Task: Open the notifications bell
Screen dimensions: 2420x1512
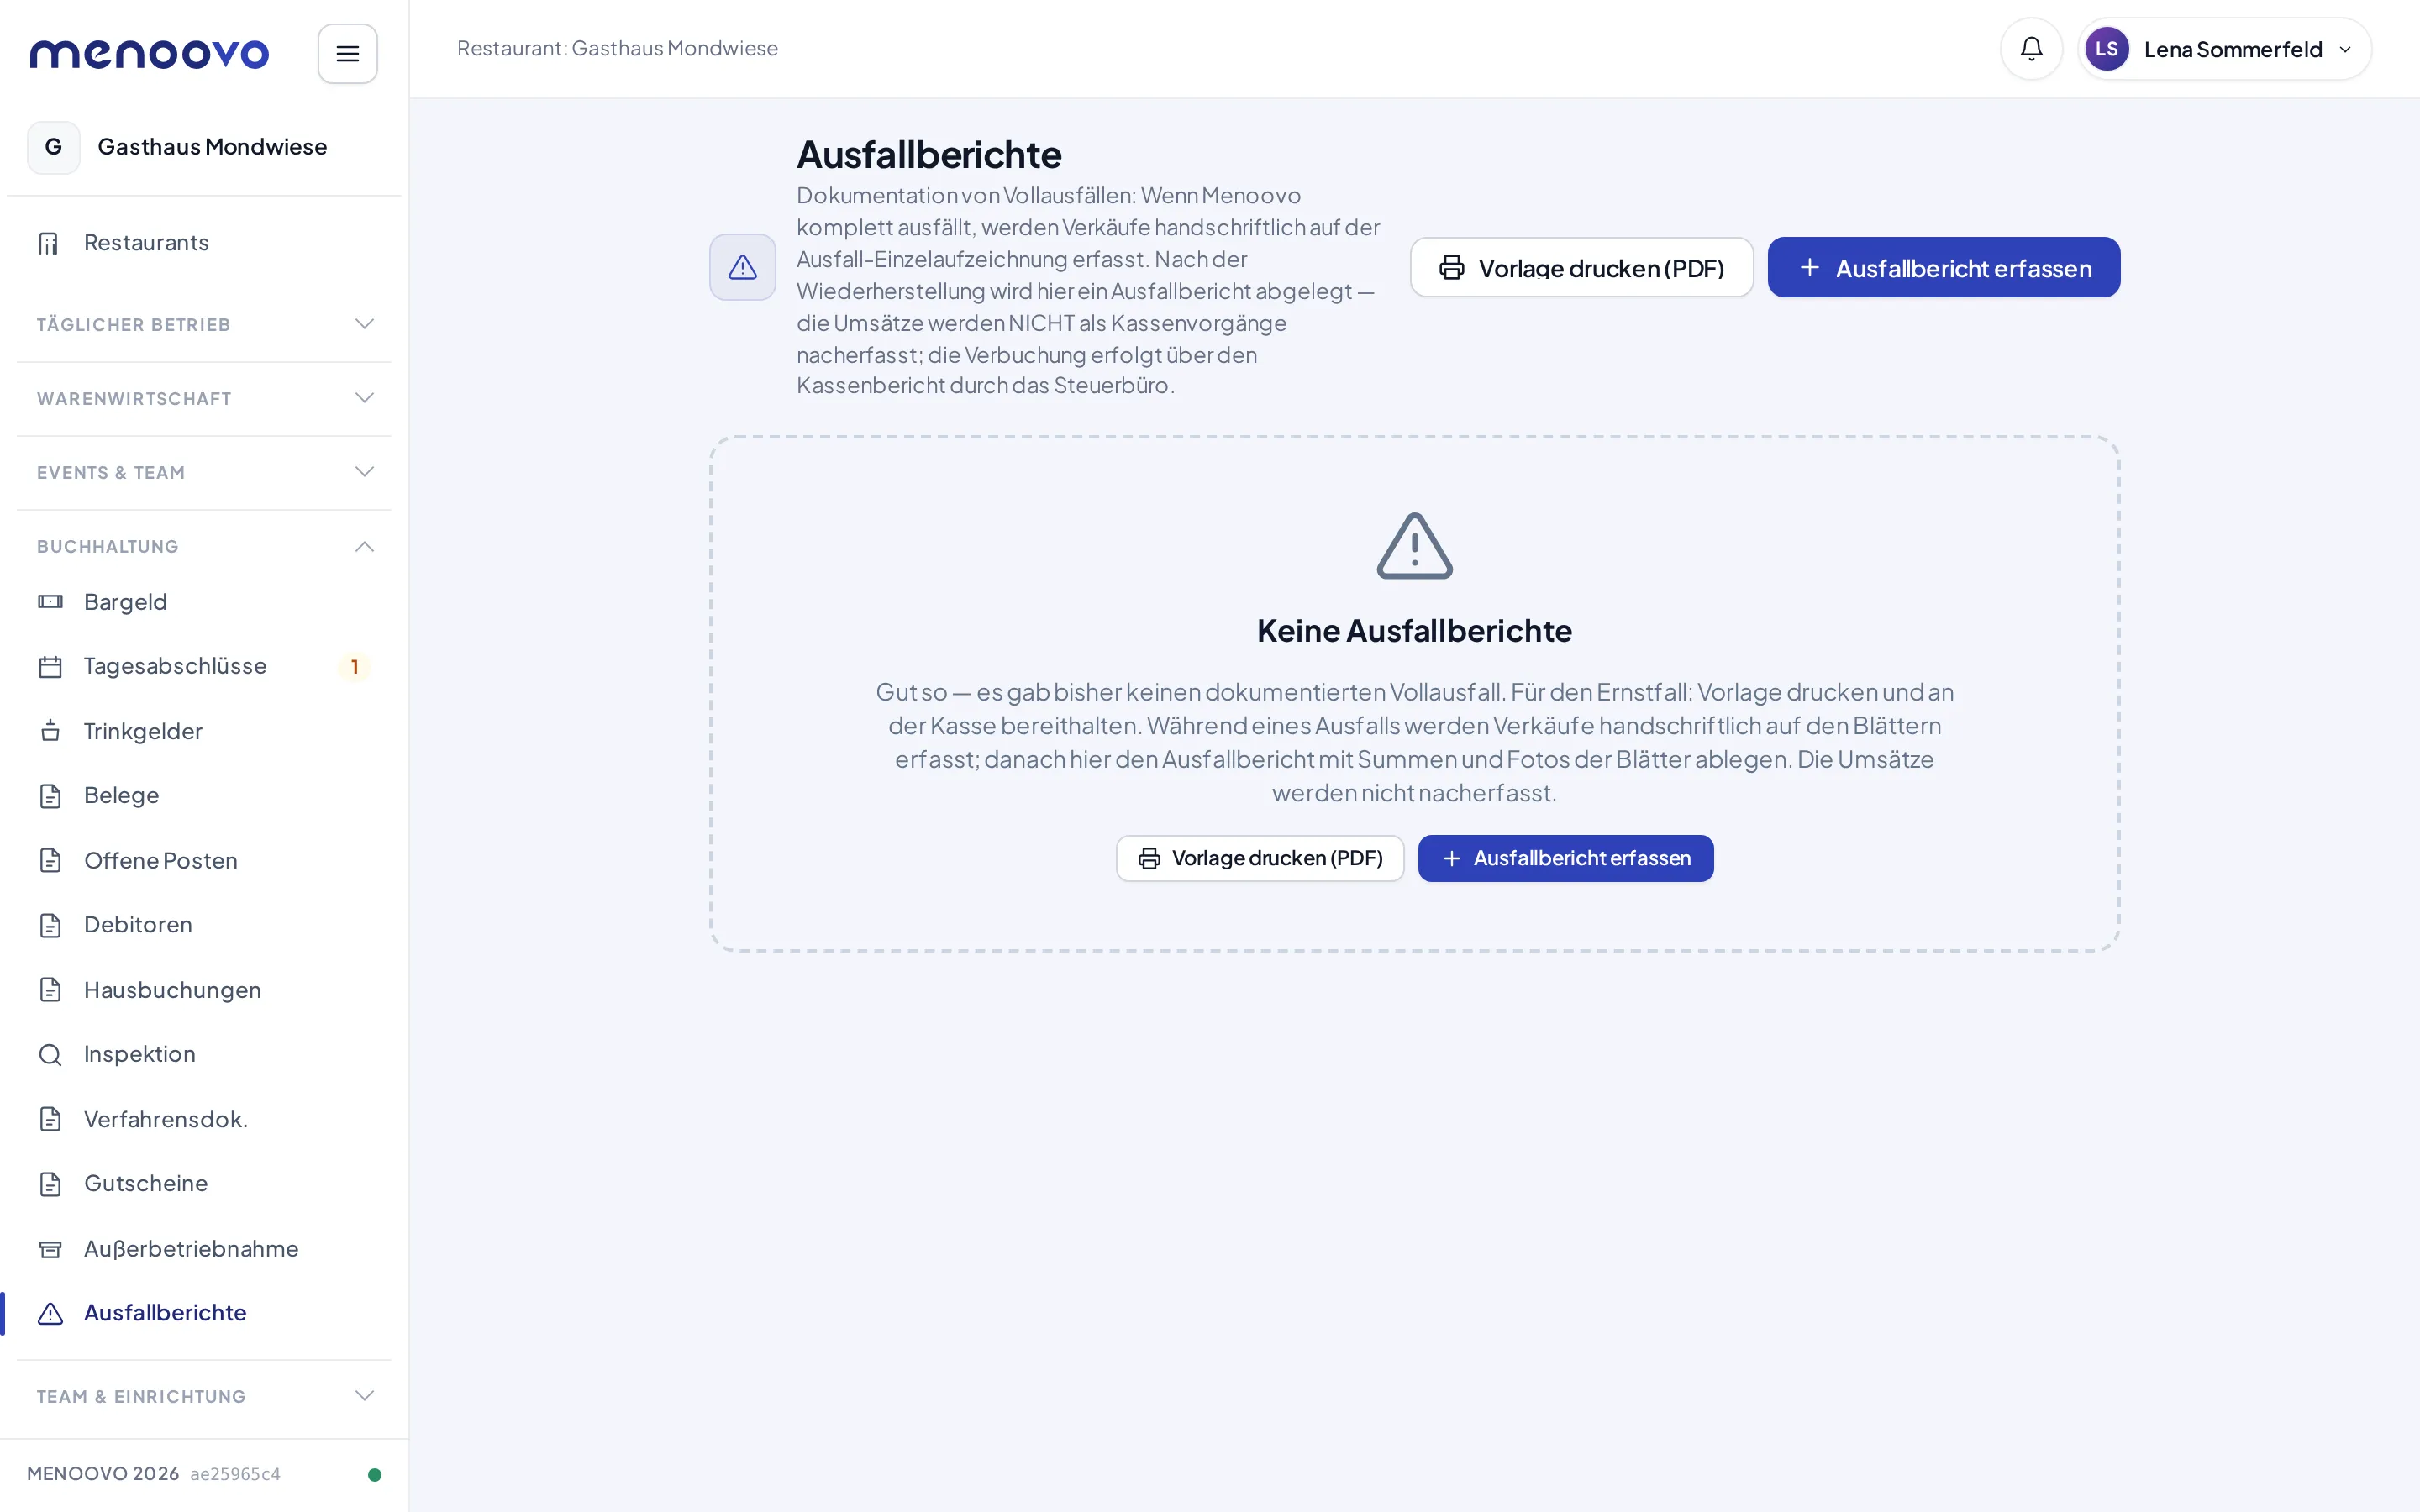Action: [2031, 48]
